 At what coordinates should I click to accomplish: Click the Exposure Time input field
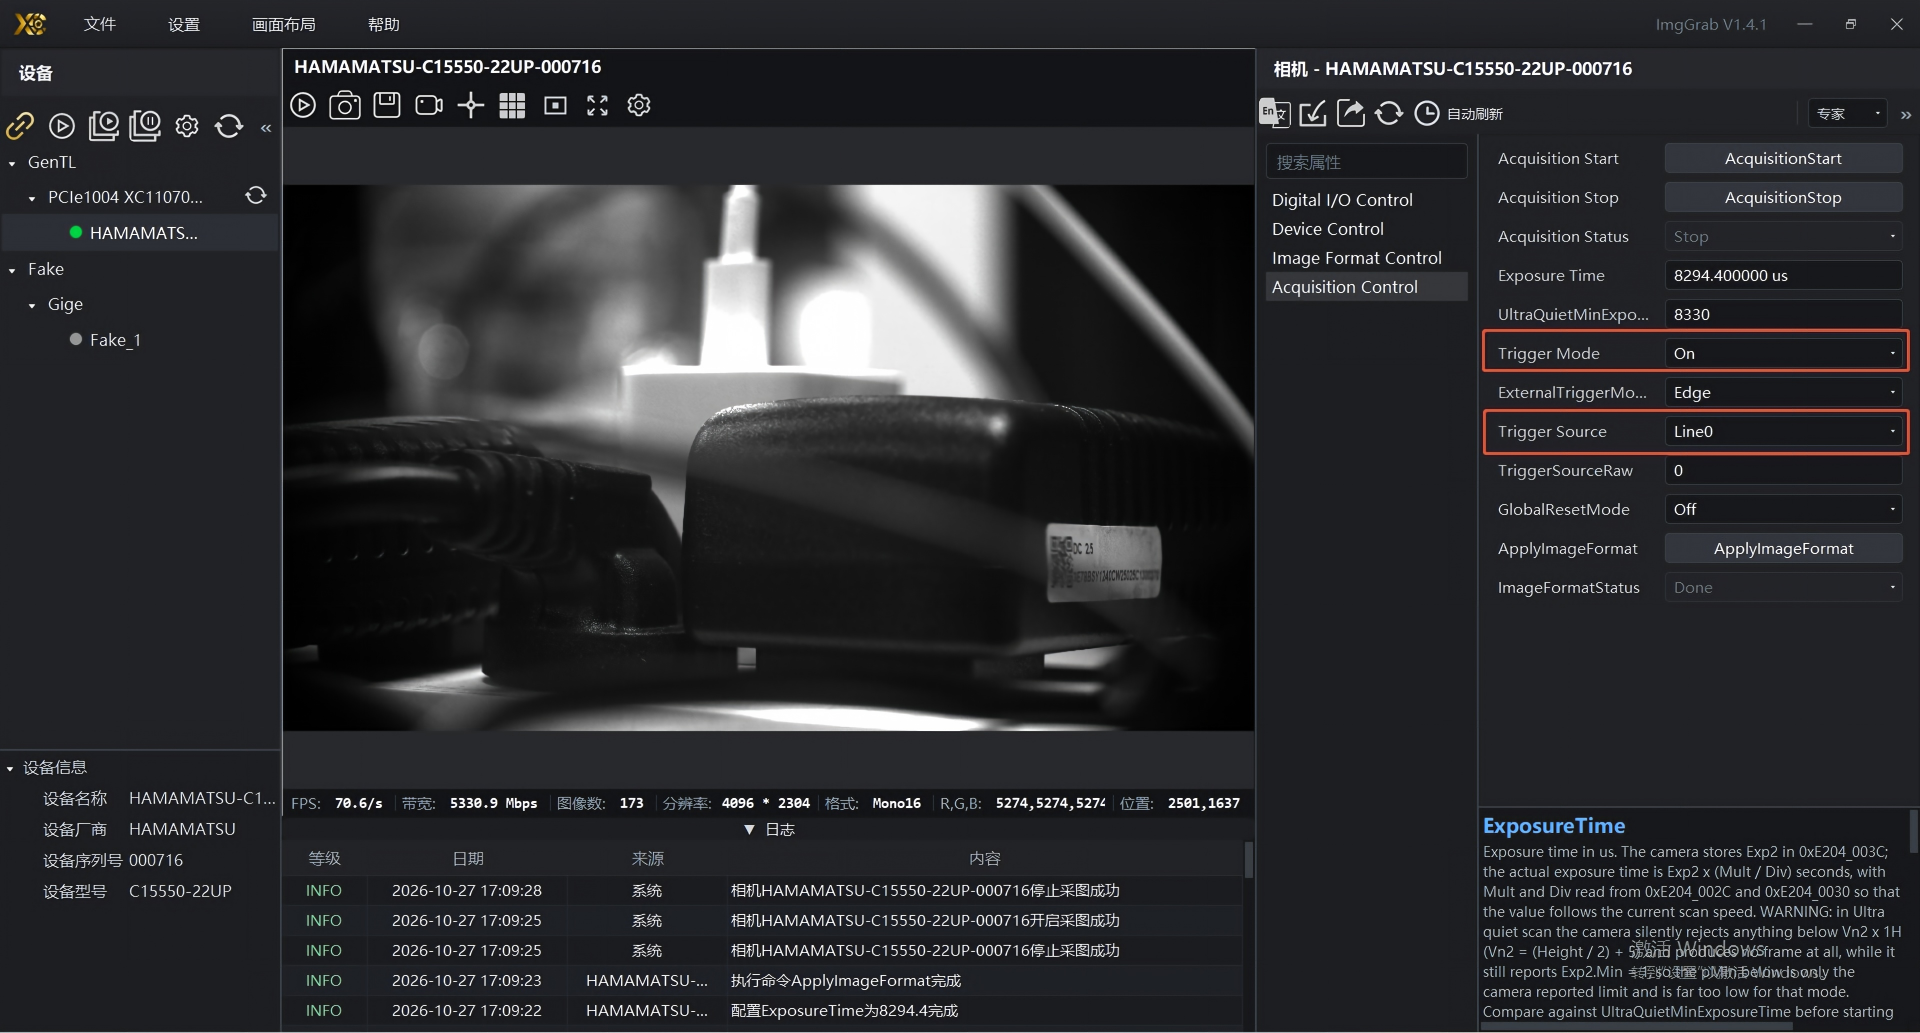coord(1783,275)
